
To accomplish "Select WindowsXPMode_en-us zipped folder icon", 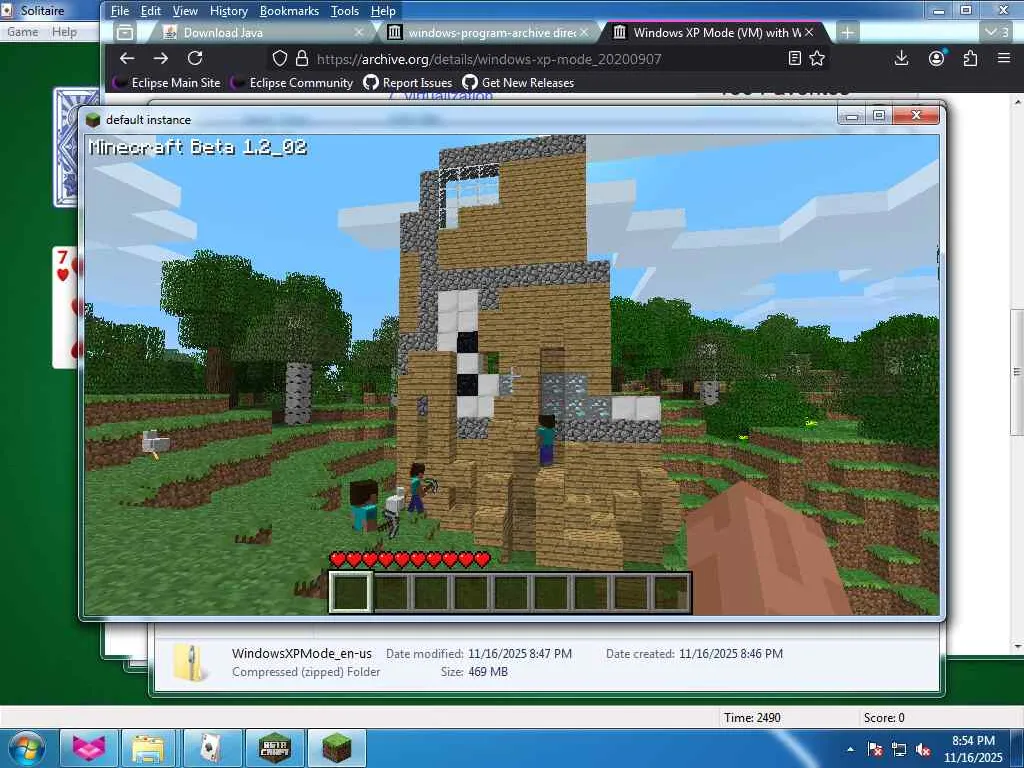I will (x=189, y=663).
